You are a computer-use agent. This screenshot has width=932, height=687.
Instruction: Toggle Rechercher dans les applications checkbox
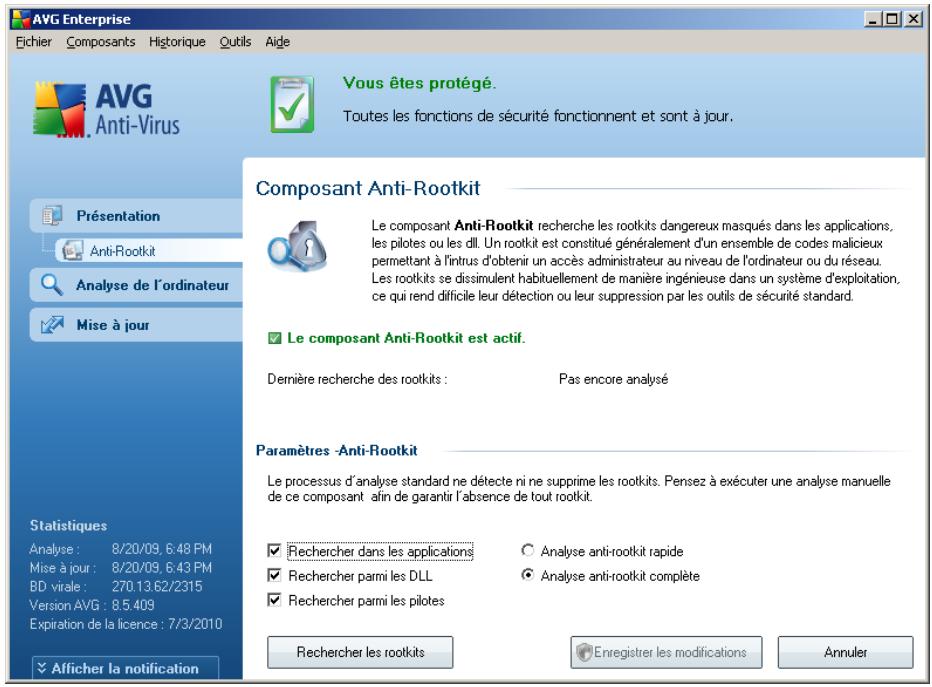coord(274,551)
